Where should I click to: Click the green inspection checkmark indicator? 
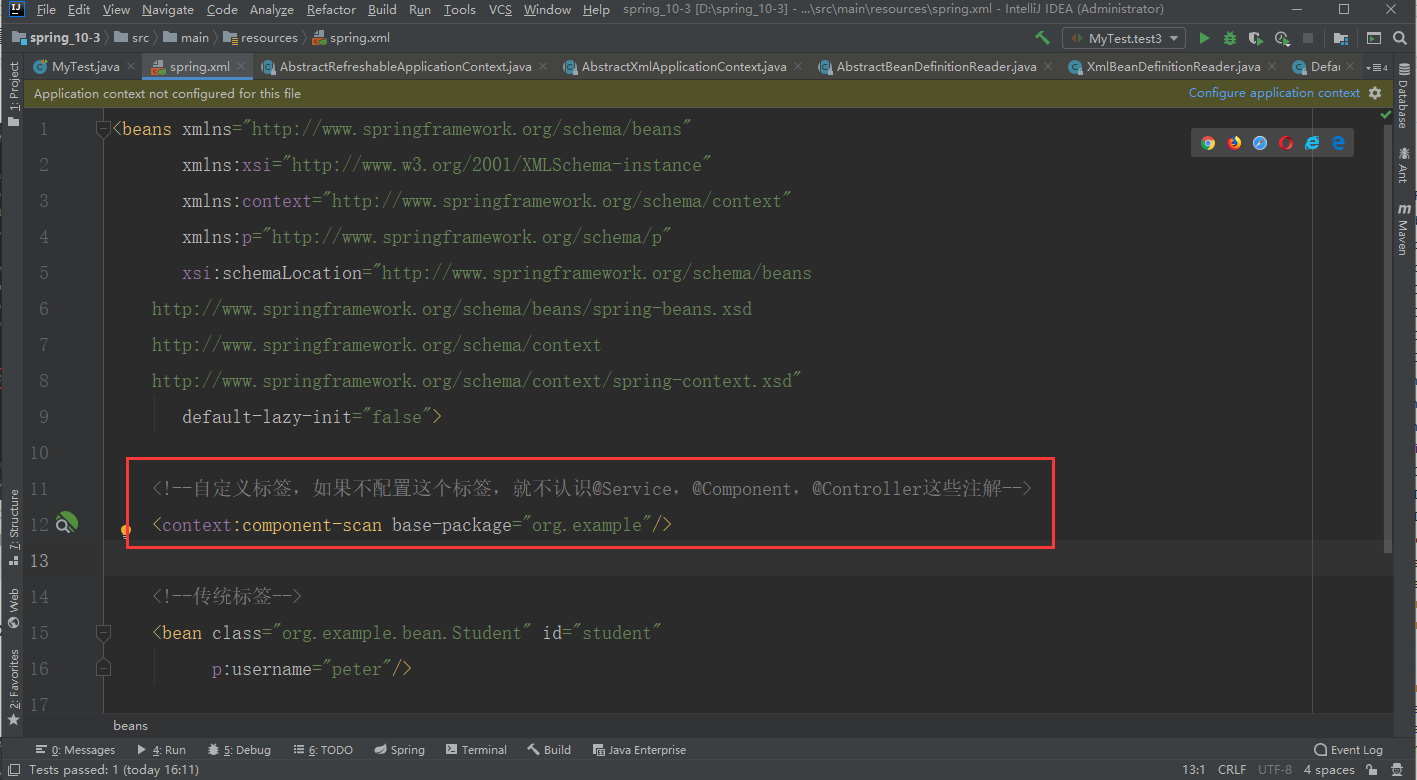(1386, 115)
